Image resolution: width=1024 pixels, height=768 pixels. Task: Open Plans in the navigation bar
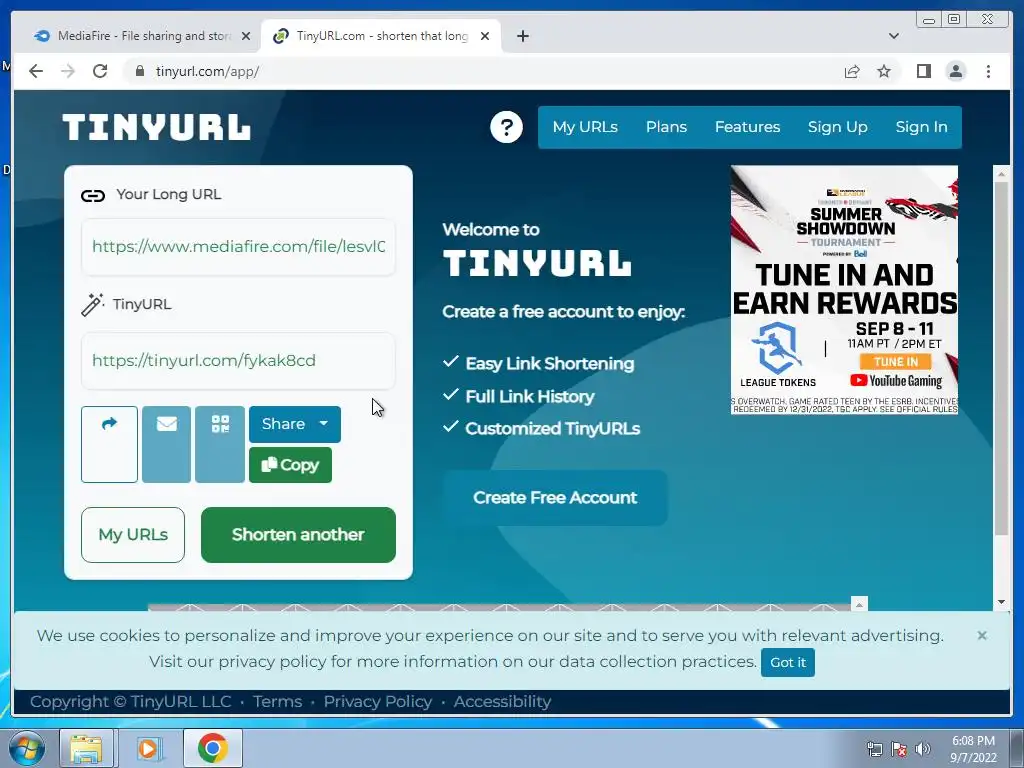[x=666, y=127]
